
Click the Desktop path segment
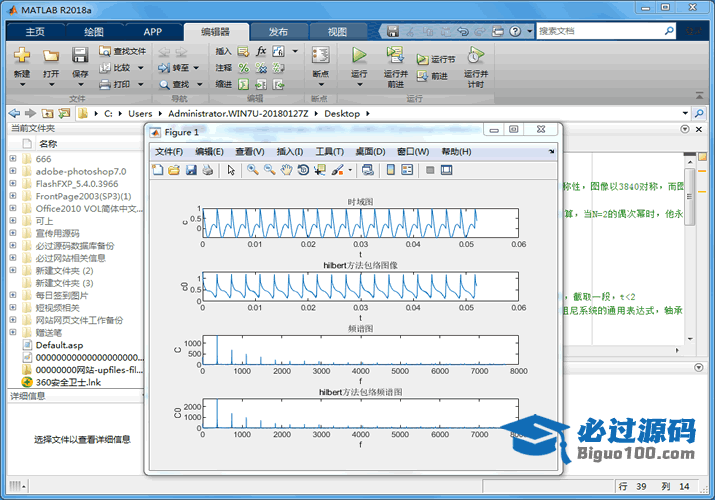click(342, 113)
